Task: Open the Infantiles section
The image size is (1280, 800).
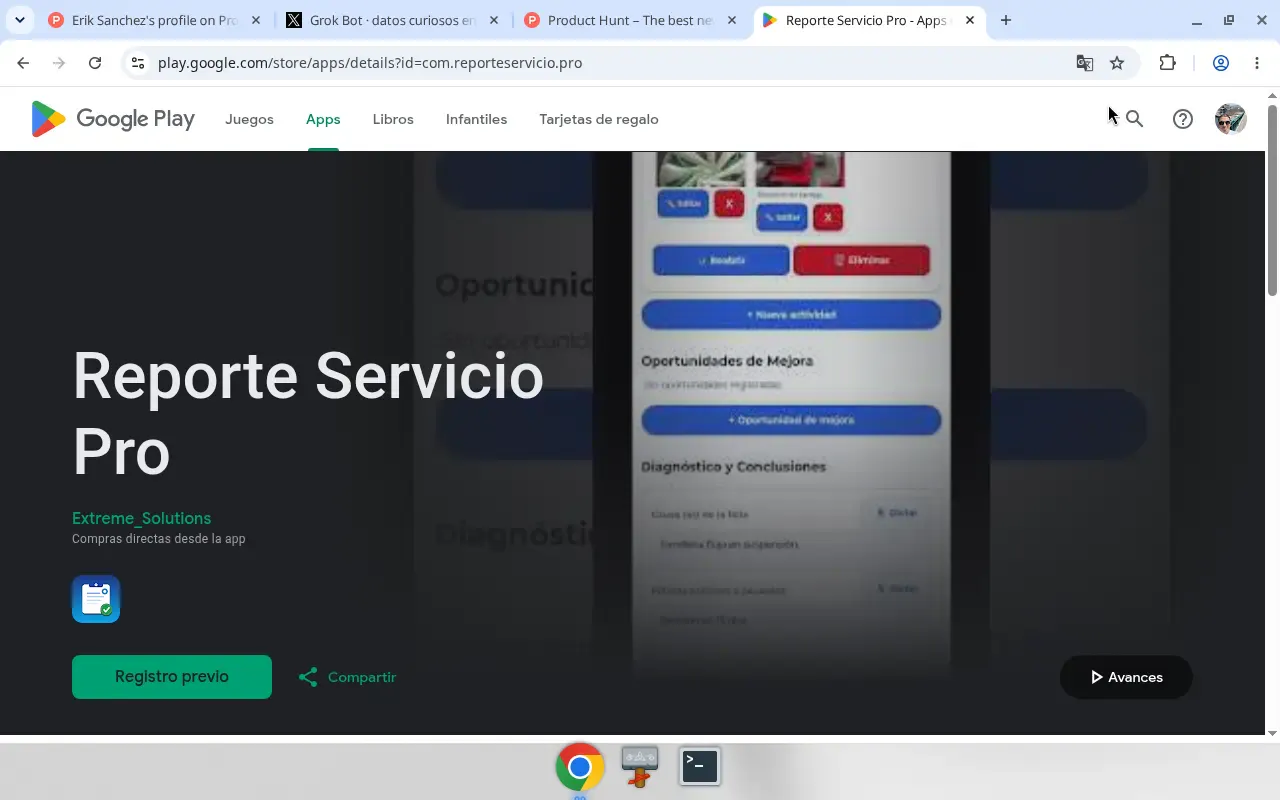Action: (476, 119)
